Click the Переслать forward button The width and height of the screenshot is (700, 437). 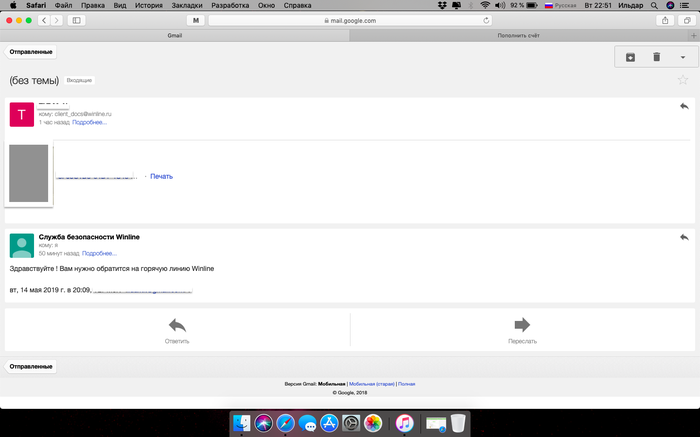522,329
